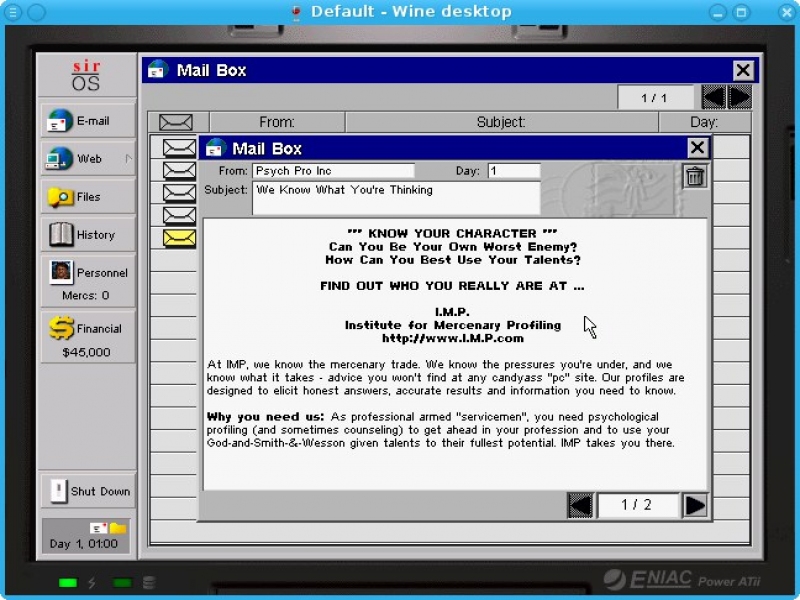This screenshot has width=800, height=600.
Task: Sort mail by the From column header
Action: coord(276,122)
